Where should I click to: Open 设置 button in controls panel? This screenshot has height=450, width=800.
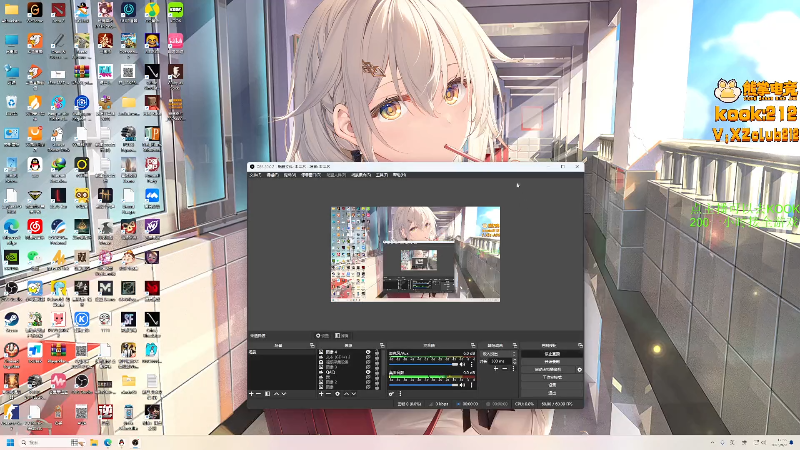tap(552, 385)
